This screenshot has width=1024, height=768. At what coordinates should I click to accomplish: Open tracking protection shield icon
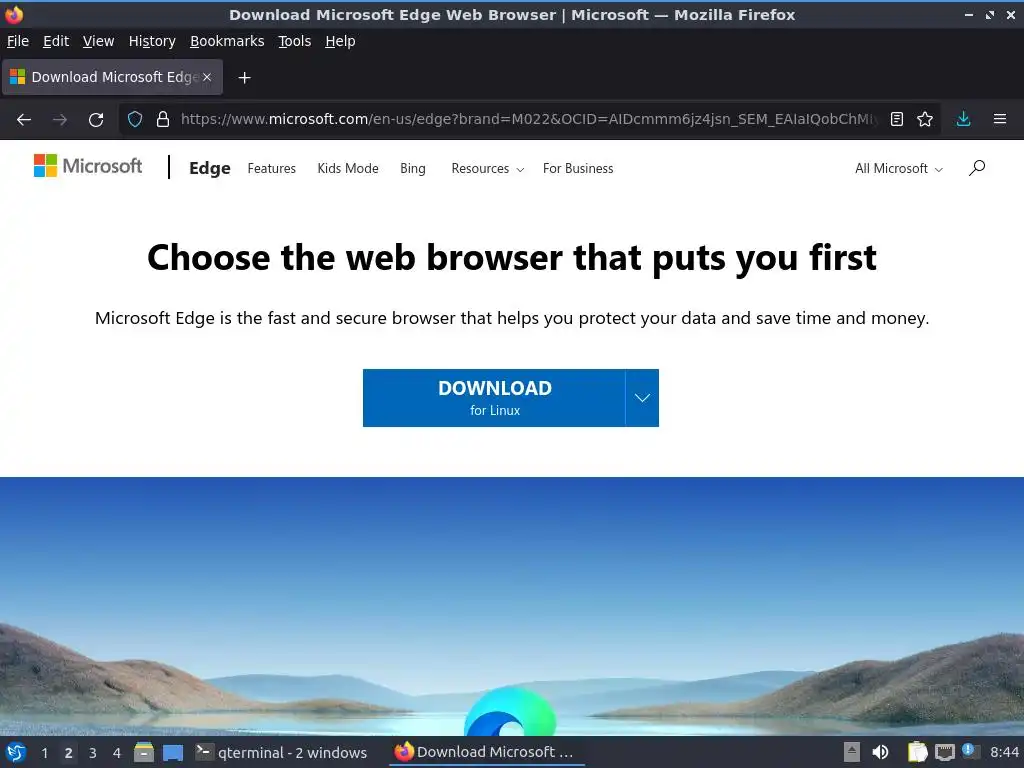point(135,120)
